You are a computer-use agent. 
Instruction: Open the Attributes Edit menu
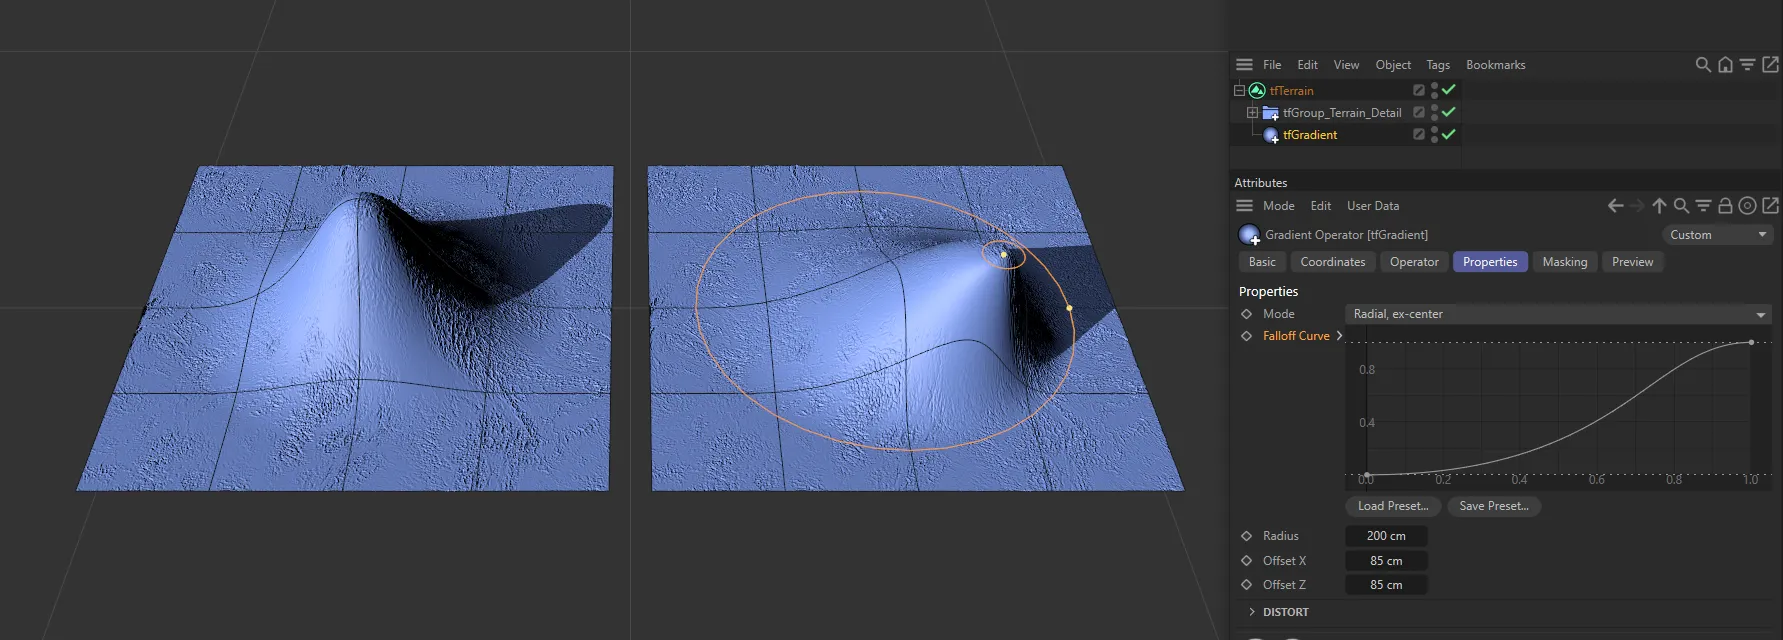pos(1321,206)
